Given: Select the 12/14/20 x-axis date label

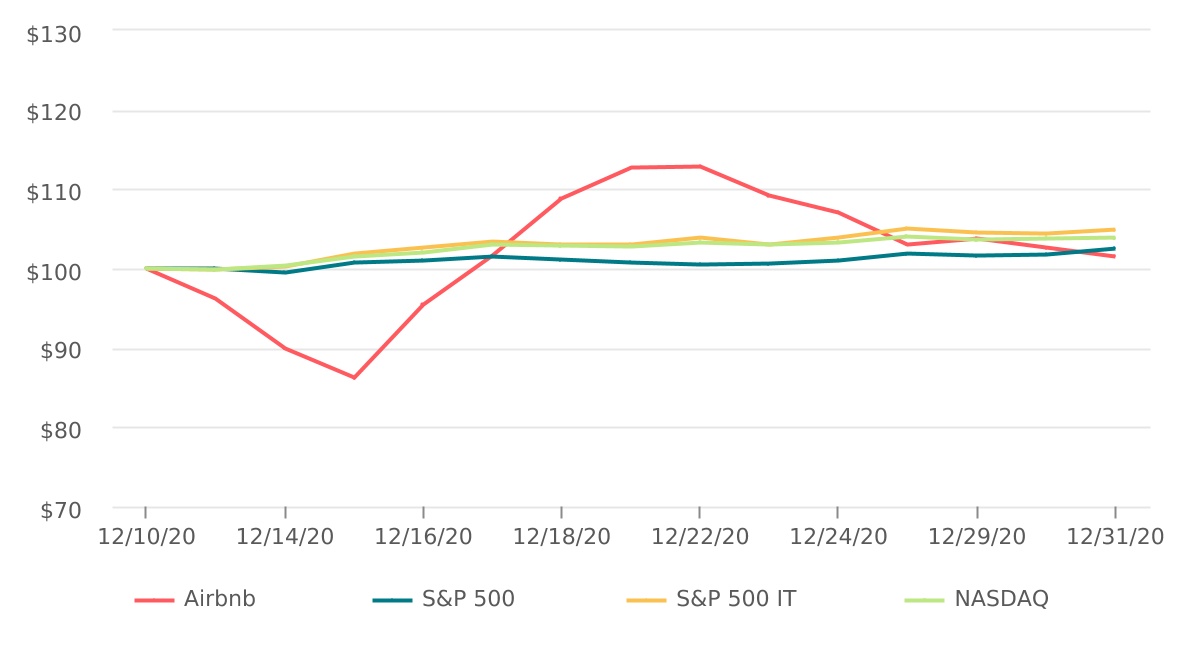Looking at the screenshot, I should pyautogui.click(x=285, y=537).
